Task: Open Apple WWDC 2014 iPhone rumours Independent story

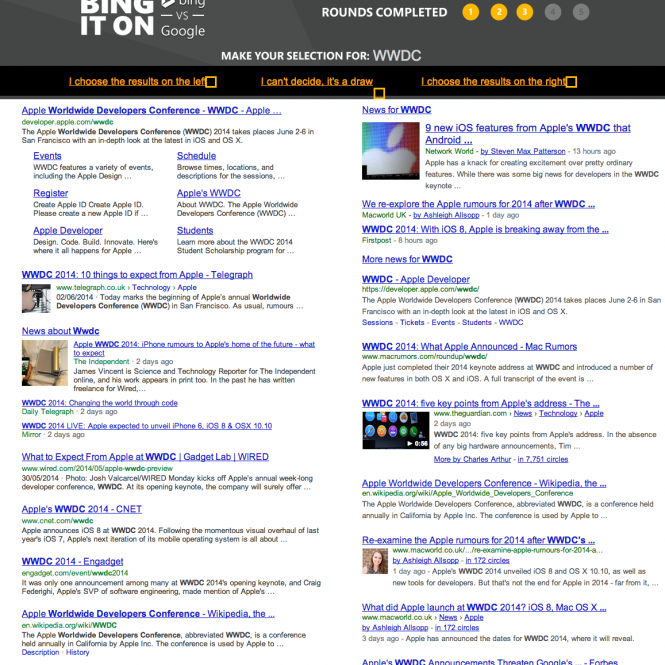Action: tap(194, 348)
